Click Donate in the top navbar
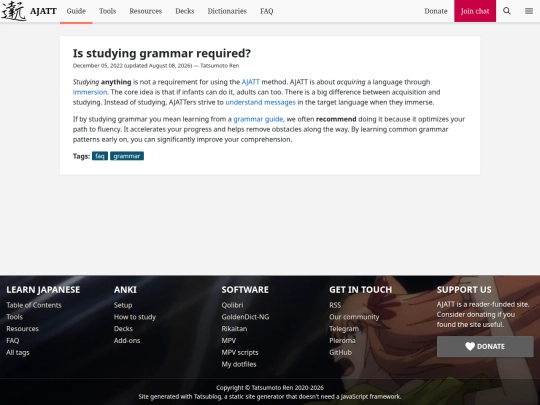The height and width of the screenshot is (405, 540). point(436,11)
